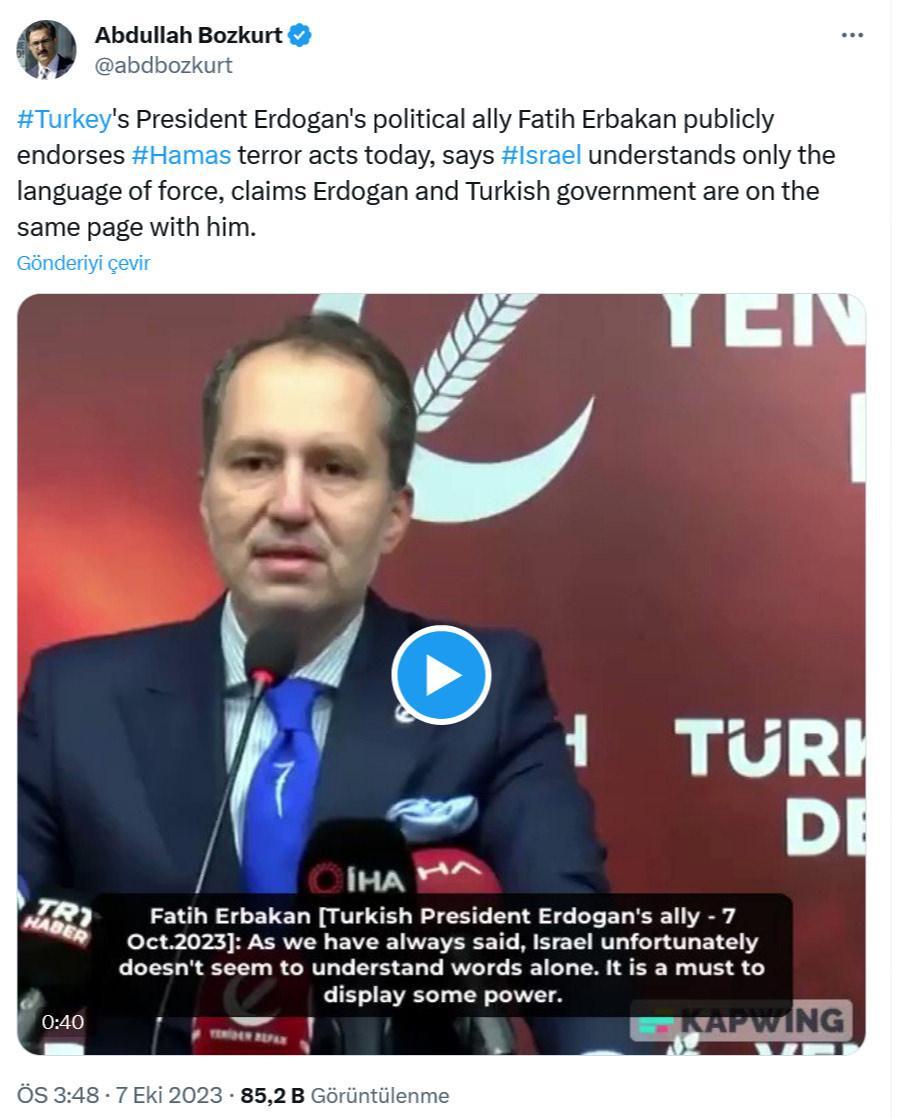Viewport: 907px width, 1119px height.
Task: Click the 0:40 video duration label
Action: click(x=63, y=1022)
